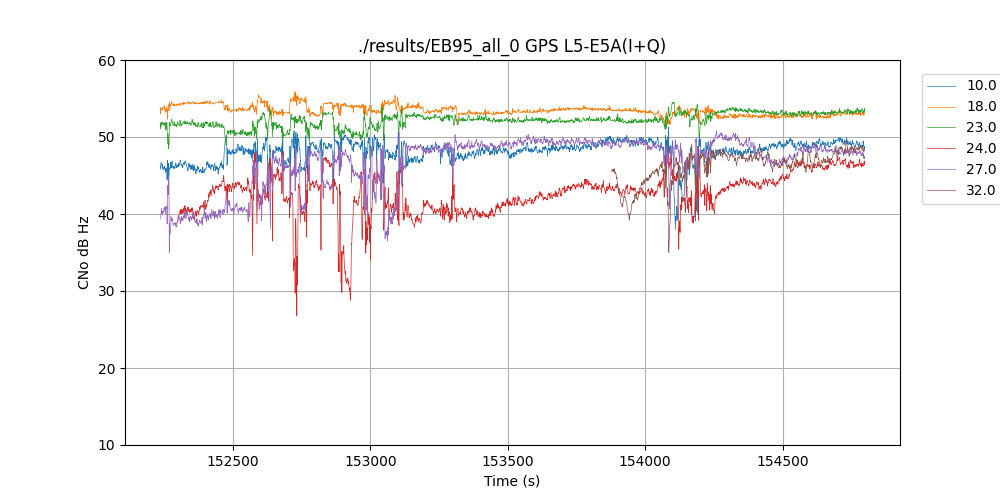Viewport: 1000px width, 500px height.
Task: Click the red line sample for 24.0
Action: (941, 149)
